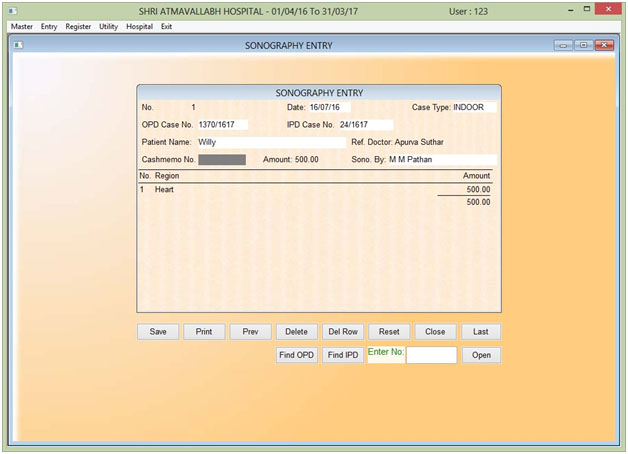Go to previous record with Prev
The width and height of the screenshot is (628, 454).
tap(250, 332)
